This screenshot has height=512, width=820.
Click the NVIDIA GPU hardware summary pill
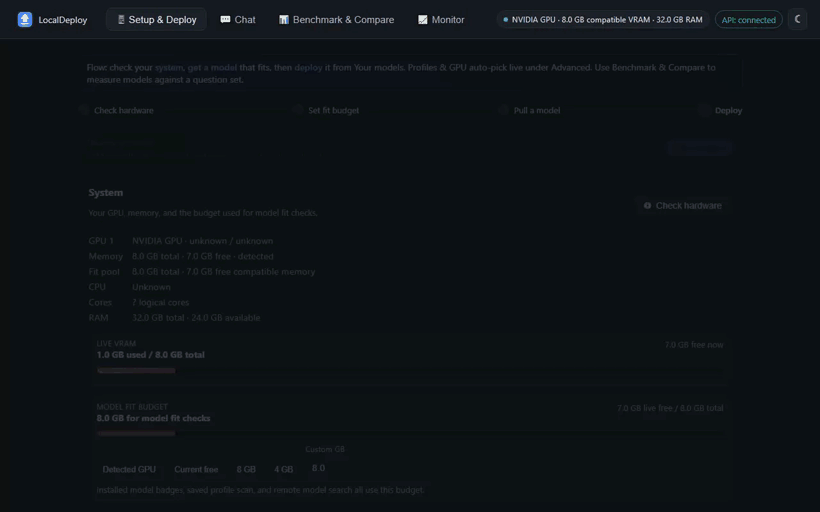[x=602, y=19]
